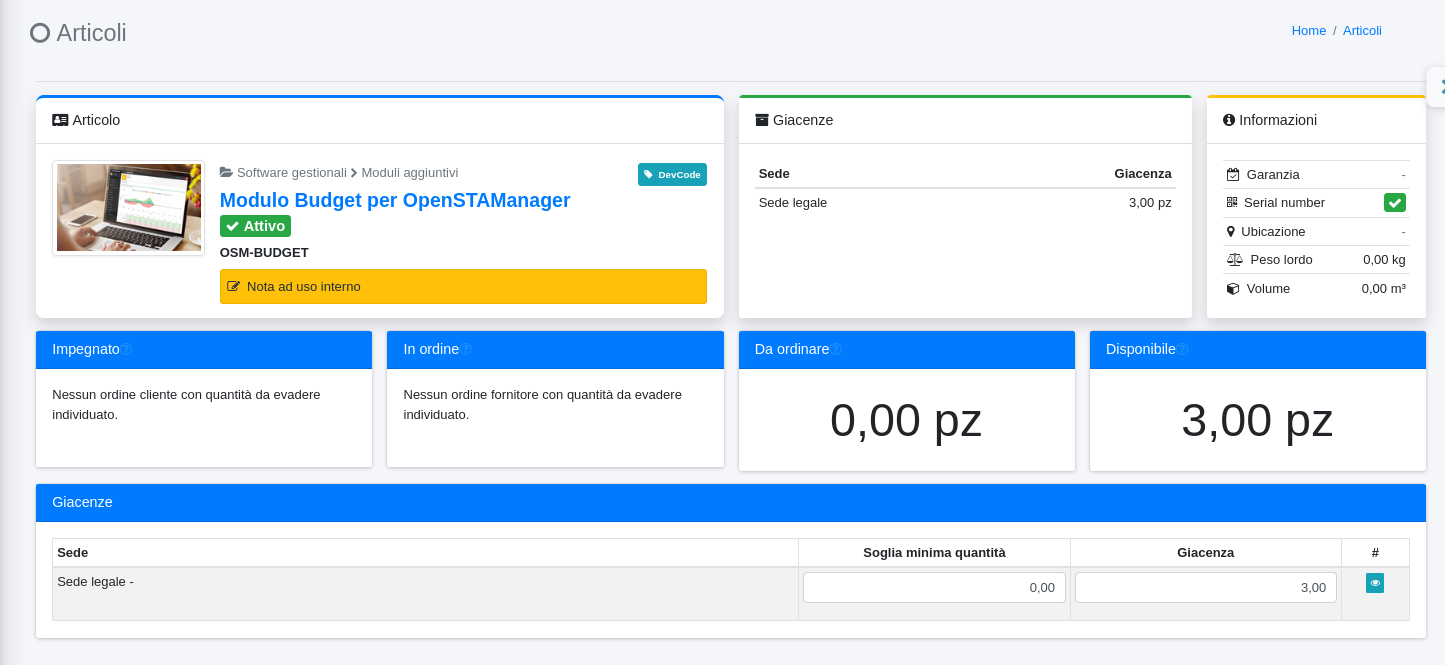This screenshot has height=665, width=1445.
Task: Click the Soglia minima quantità input field
Action: point(934,588)
